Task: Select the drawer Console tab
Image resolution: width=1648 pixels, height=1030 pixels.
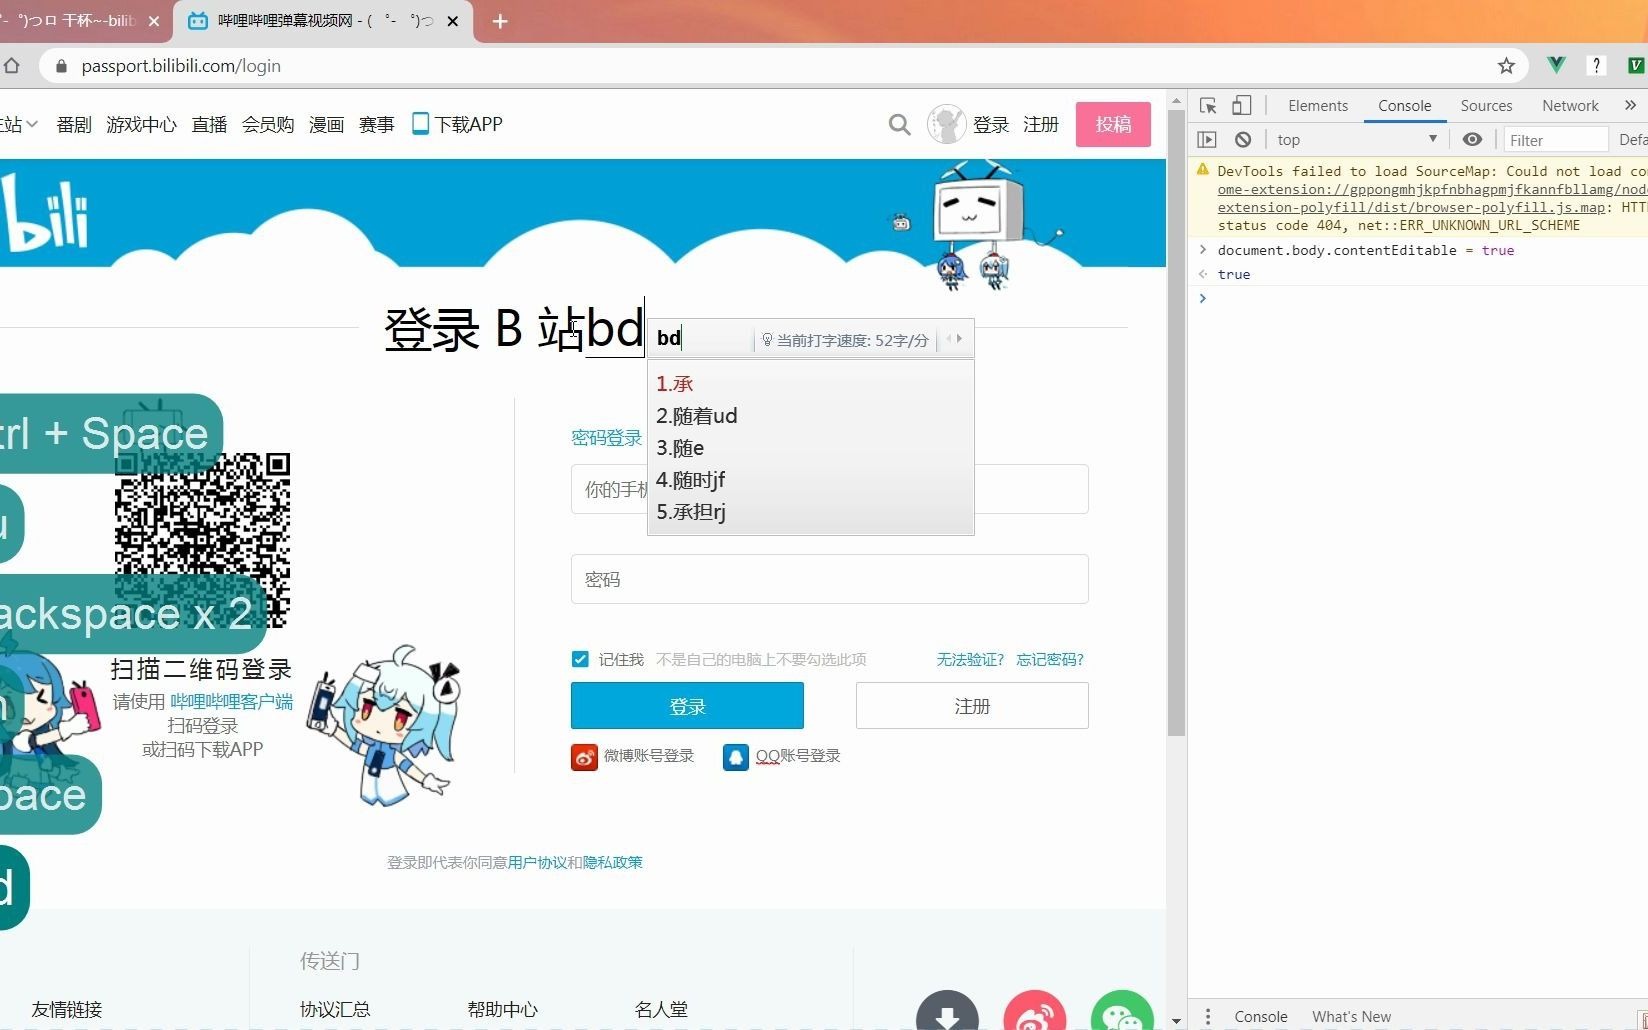Action: [x=1261, y=1016]
